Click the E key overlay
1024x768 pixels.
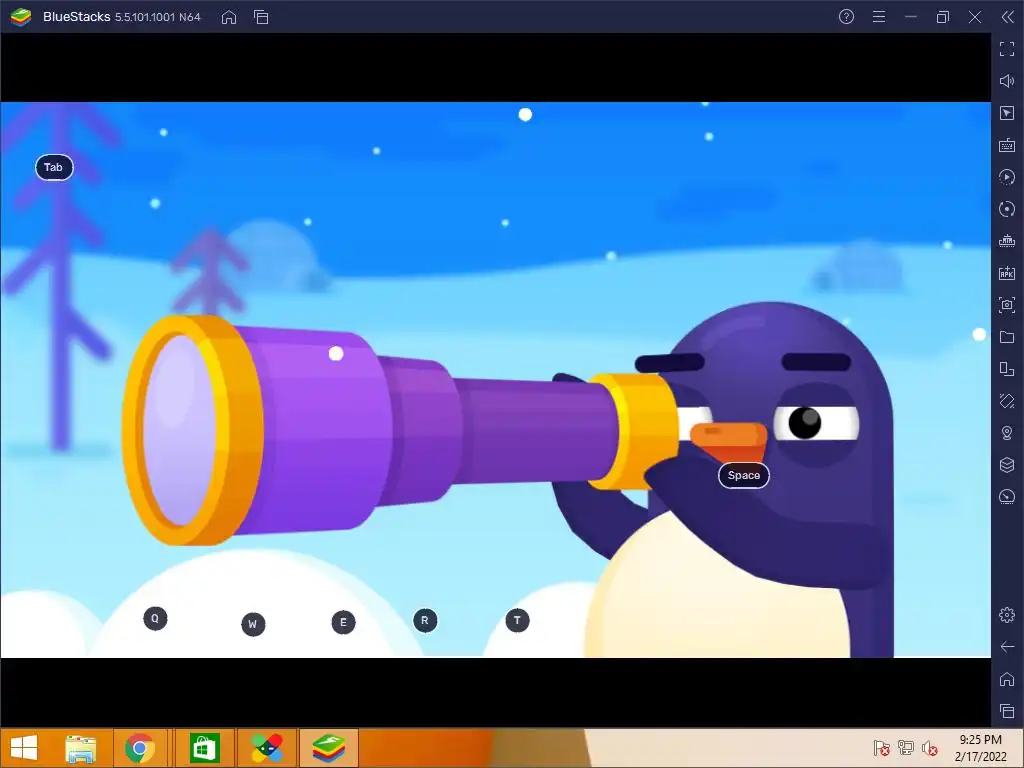[344, 622]
